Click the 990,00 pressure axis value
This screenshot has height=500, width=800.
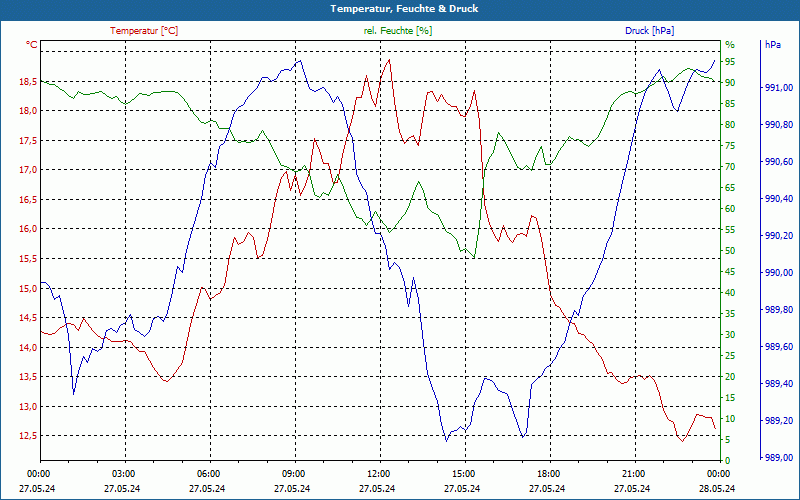779,273
